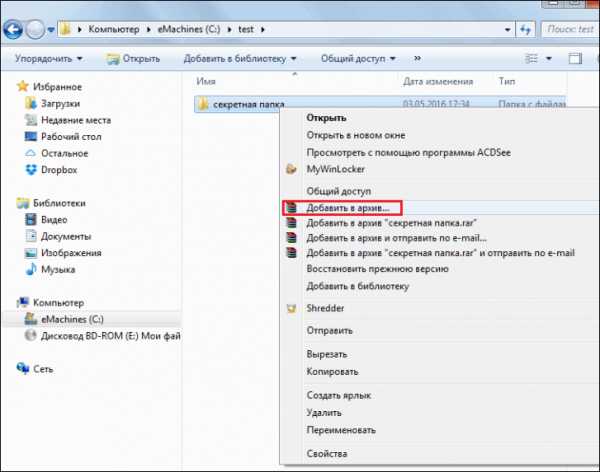The image size is (600, 472).
Task: Refresh the folder with the refresh icon
Action: pos(526,29)
